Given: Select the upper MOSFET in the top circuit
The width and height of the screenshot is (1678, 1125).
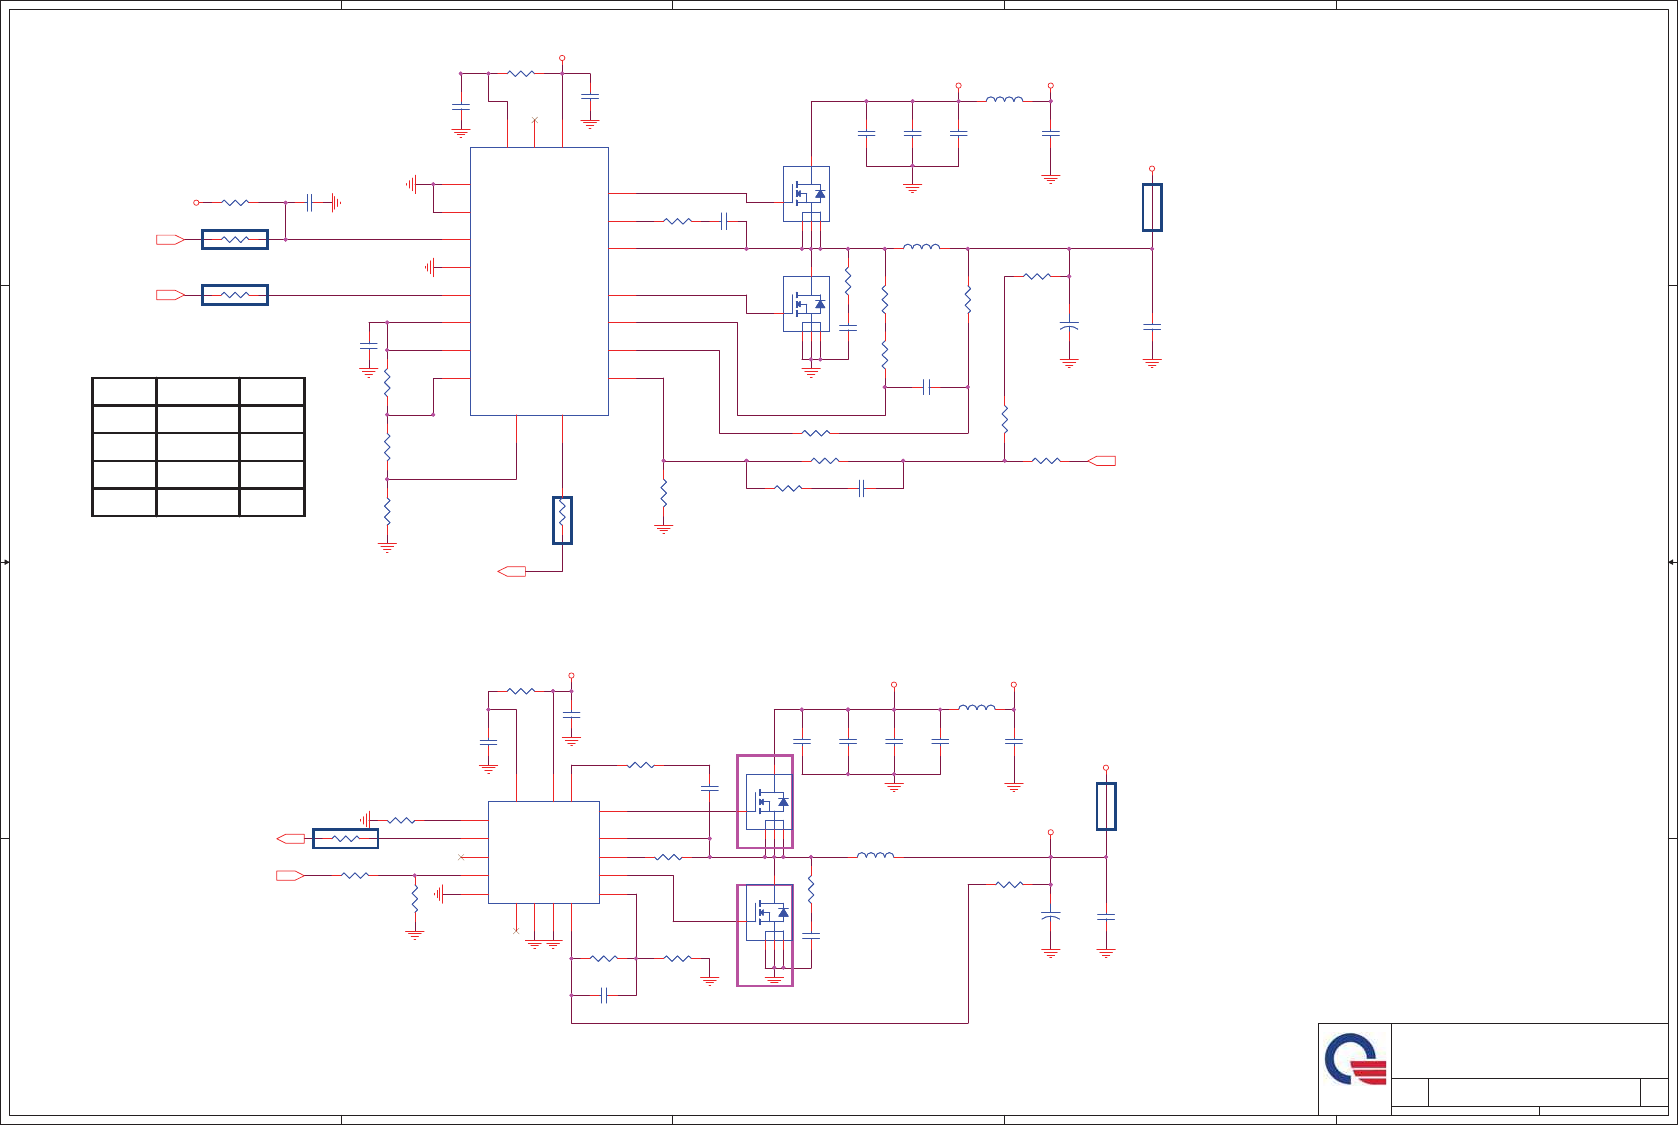Looking at the screenshot, I should pyautogui.click(x=806, y=194).
